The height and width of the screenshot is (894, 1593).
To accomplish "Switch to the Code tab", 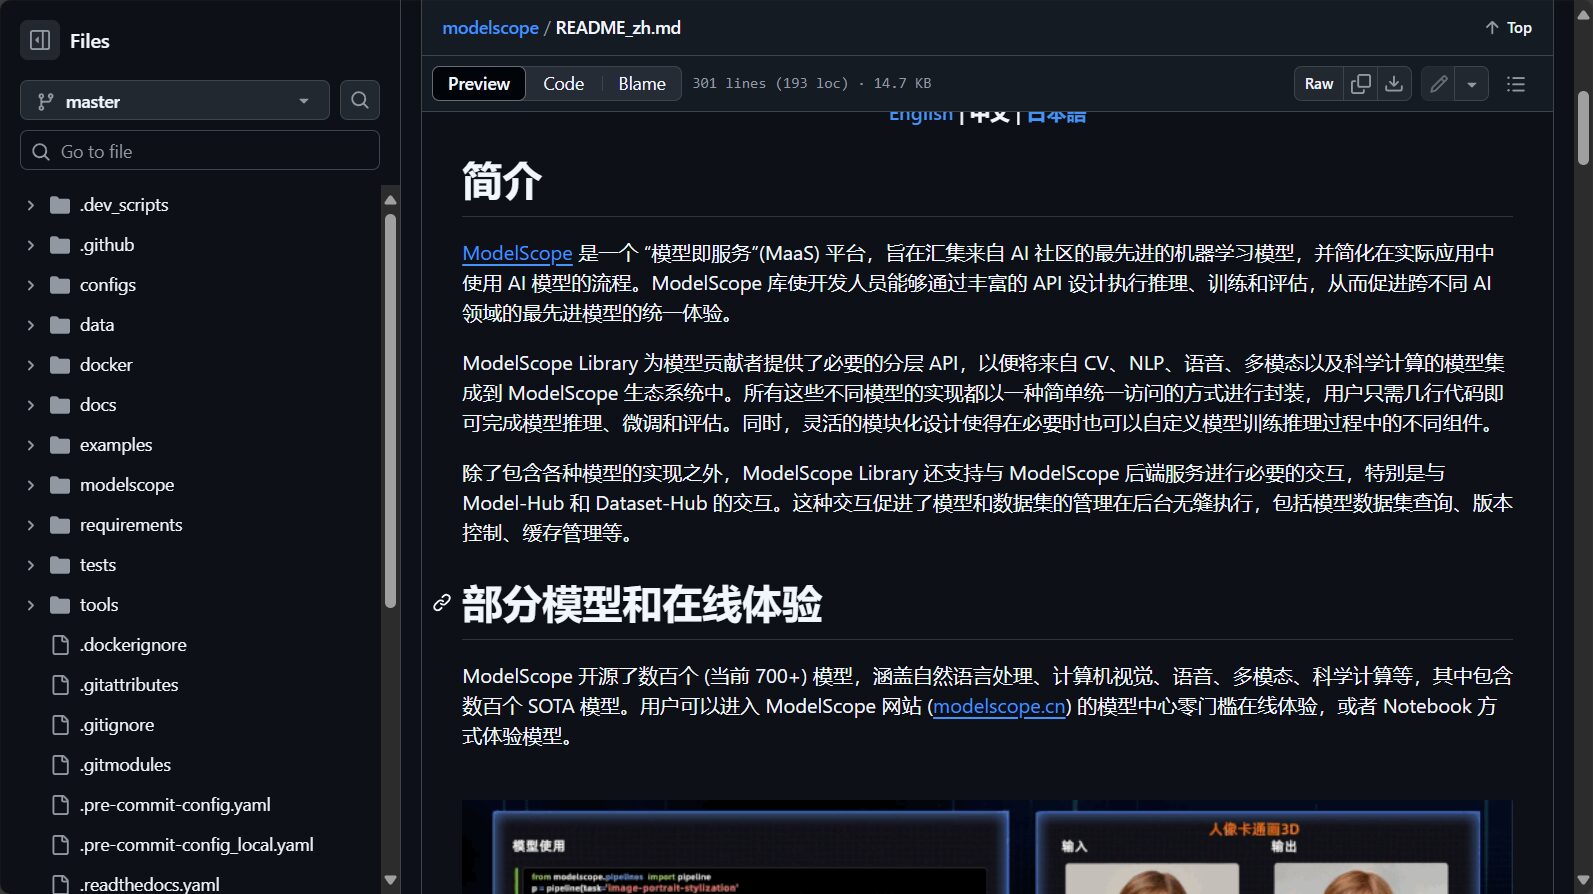I will click(x=564, y=84).
